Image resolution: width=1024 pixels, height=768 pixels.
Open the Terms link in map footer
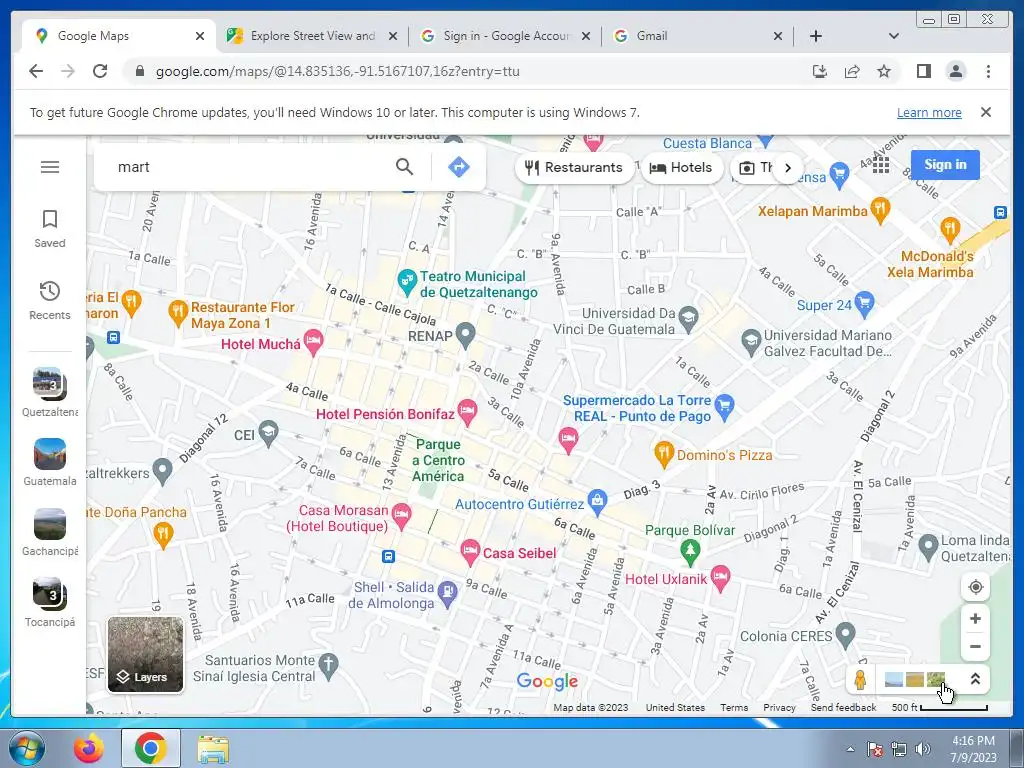[x=734, y=707]
